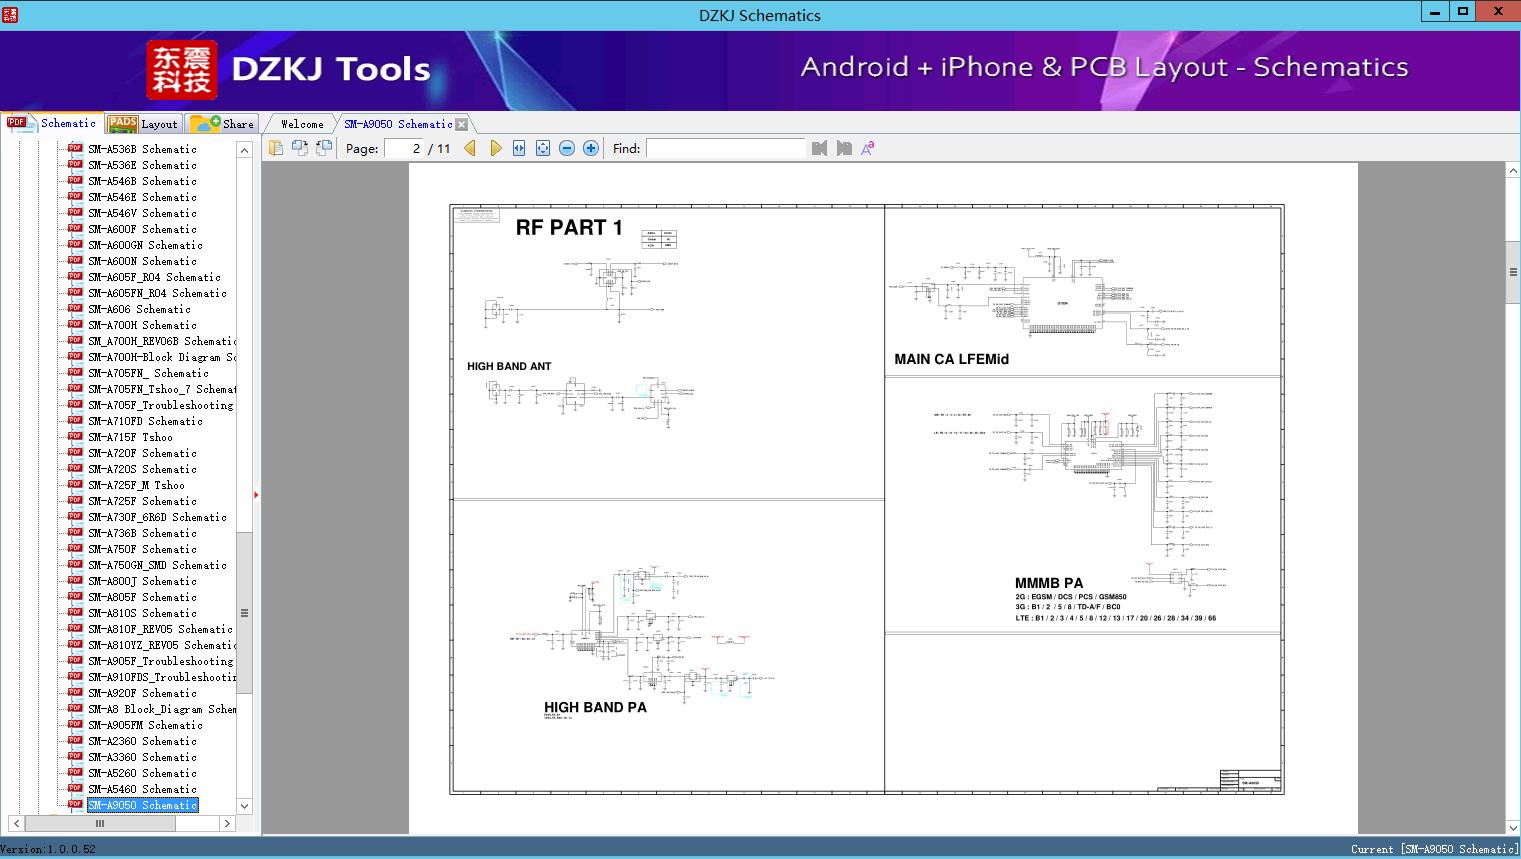Open SM-A730F_6R6D Schematic
This screenshot has height=859, width=1521.
[157, 517]
